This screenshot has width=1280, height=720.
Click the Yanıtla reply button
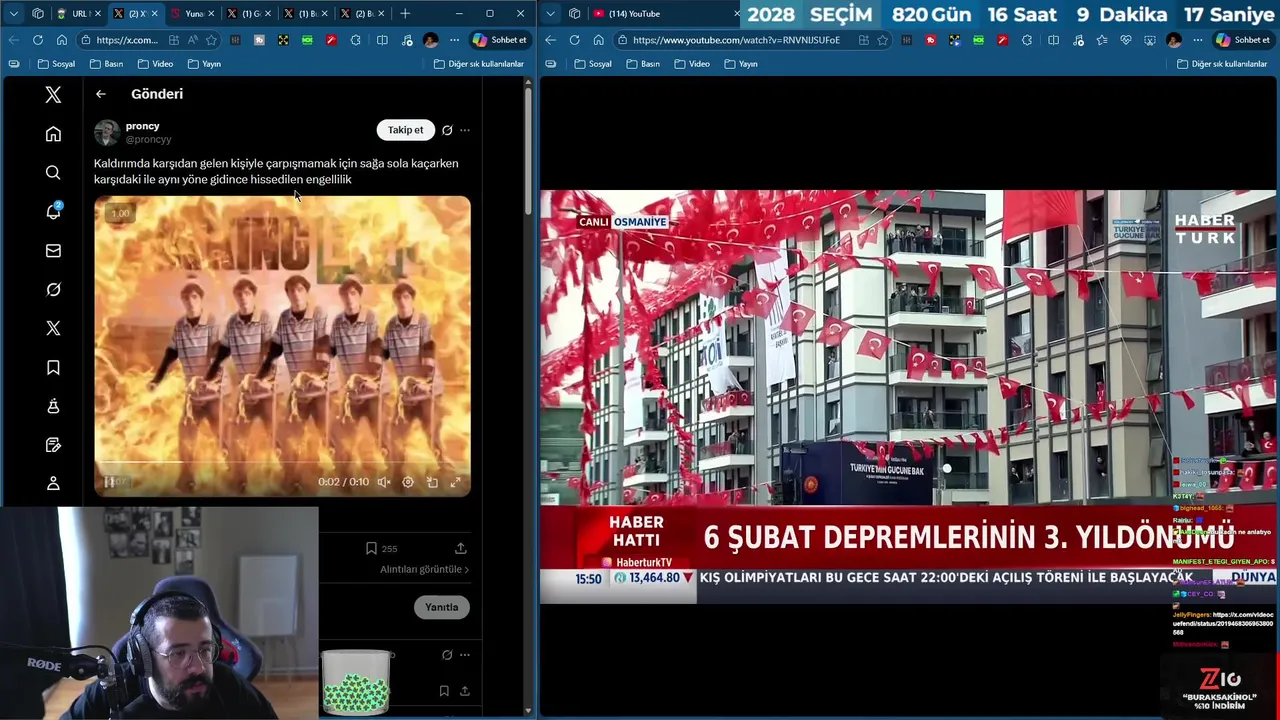click(441, 607)
